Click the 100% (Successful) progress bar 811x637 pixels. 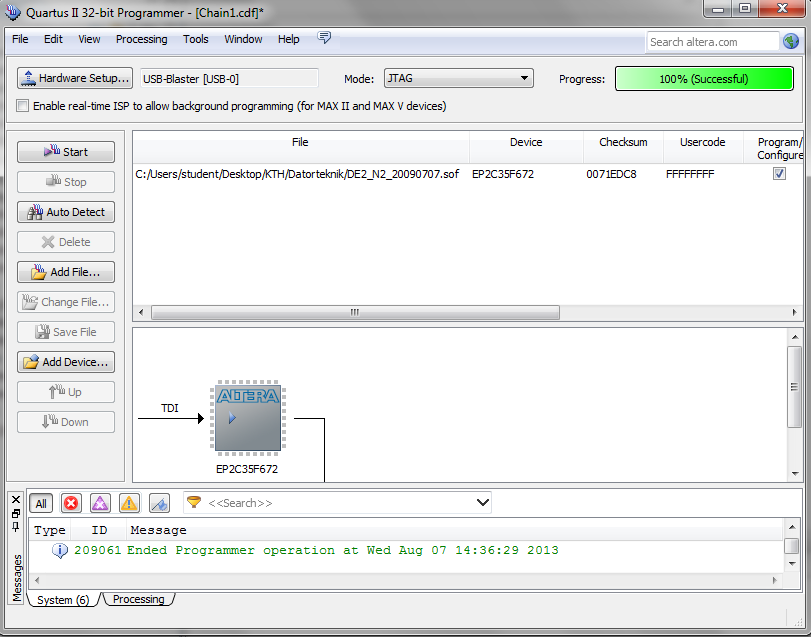[704, 79]
